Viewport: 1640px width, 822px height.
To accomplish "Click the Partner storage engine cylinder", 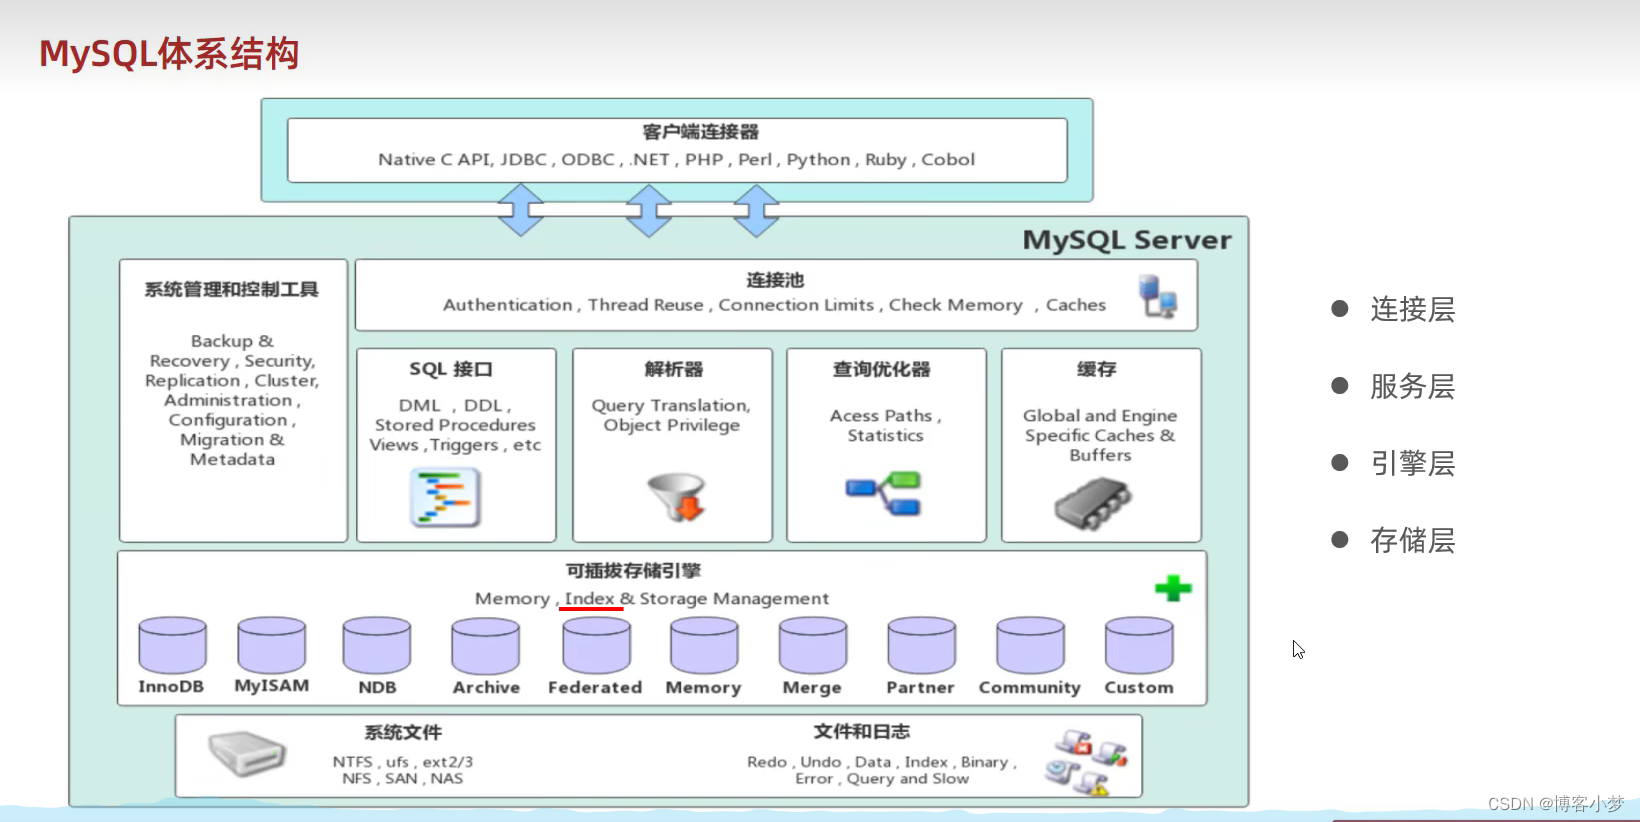I will point(921,646).
